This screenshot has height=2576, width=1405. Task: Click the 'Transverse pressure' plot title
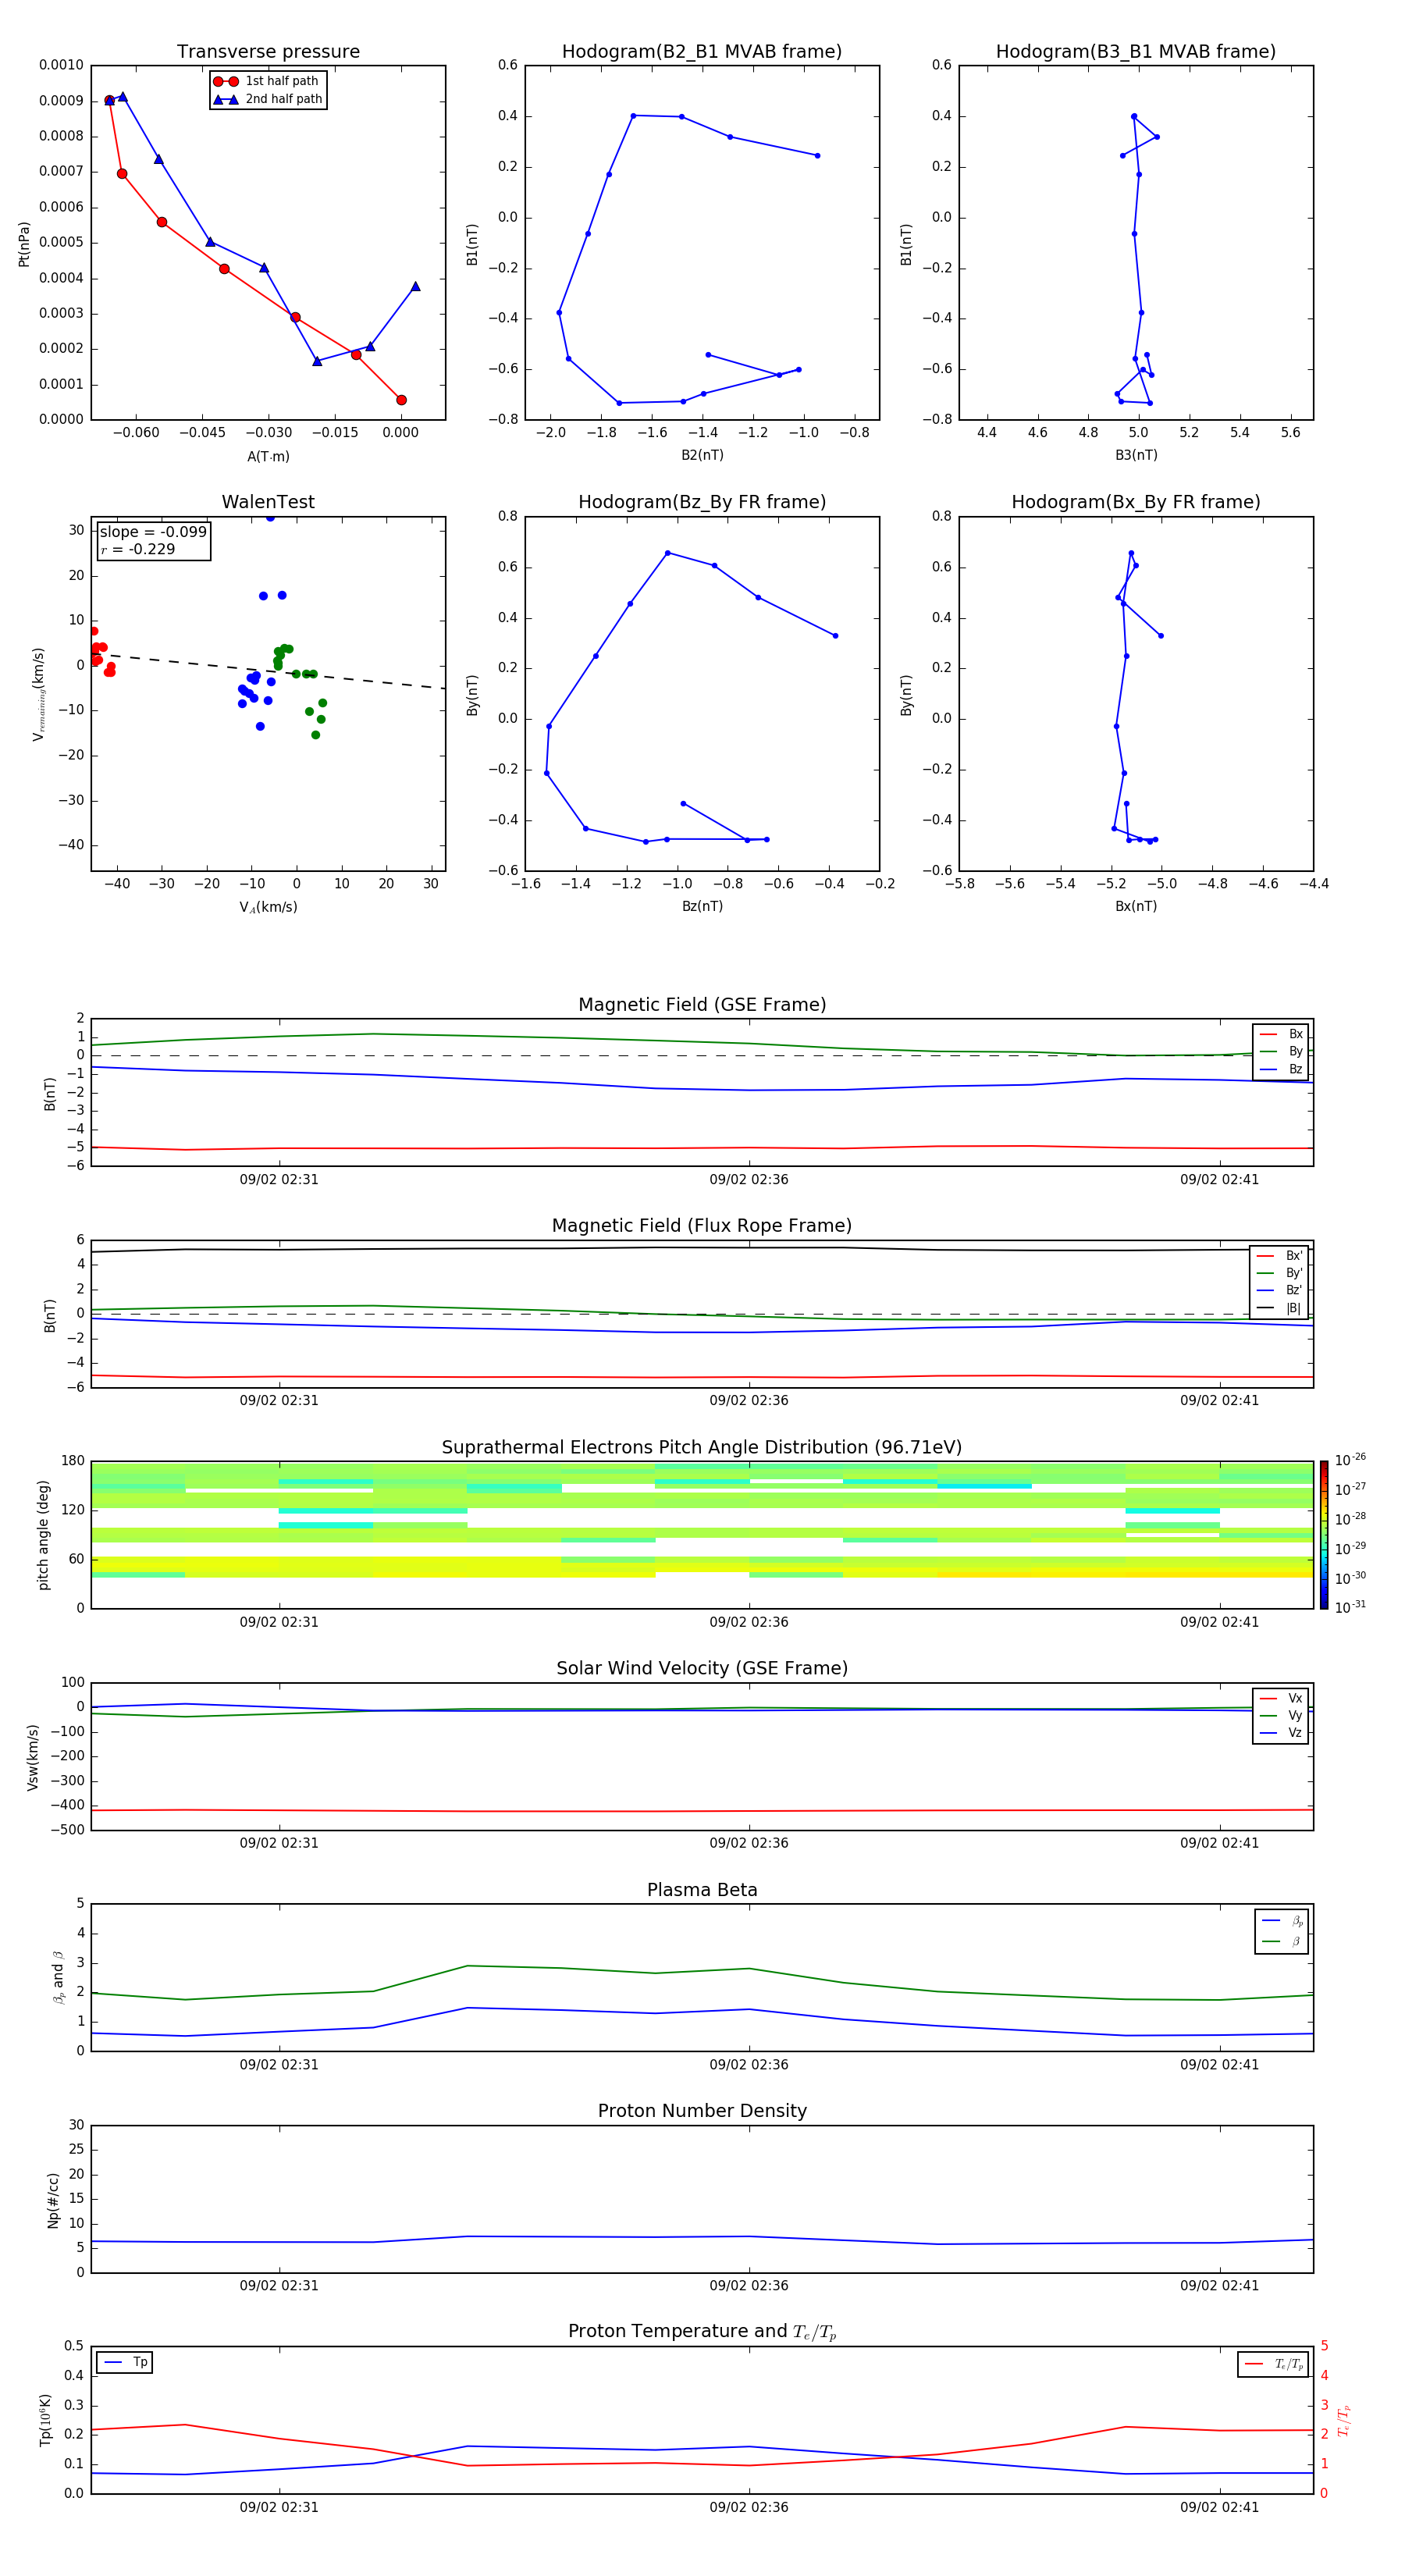pos(268,51)
